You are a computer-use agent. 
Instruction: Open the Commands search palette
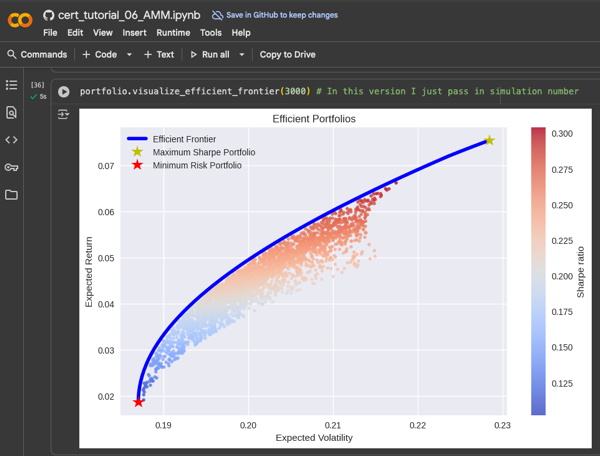[37, 54]
